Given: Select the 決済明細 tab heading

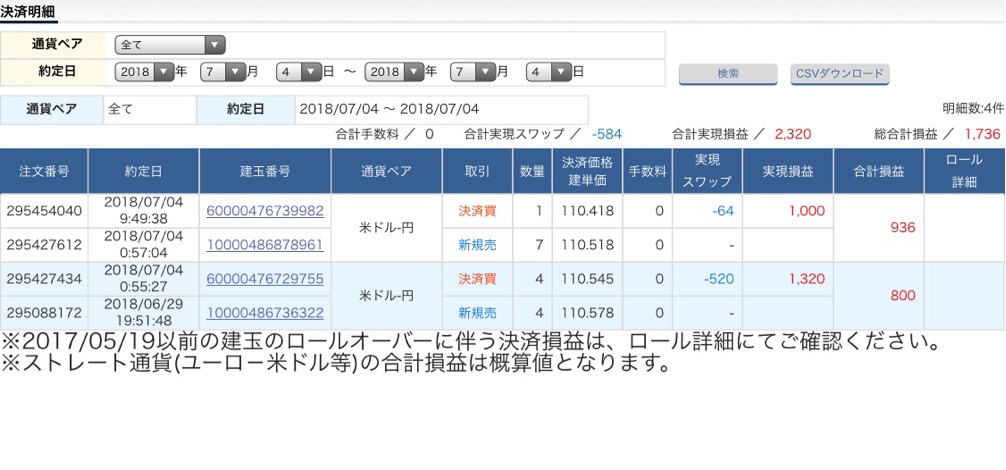Looking at the screenshot, I should pos(28,12).
